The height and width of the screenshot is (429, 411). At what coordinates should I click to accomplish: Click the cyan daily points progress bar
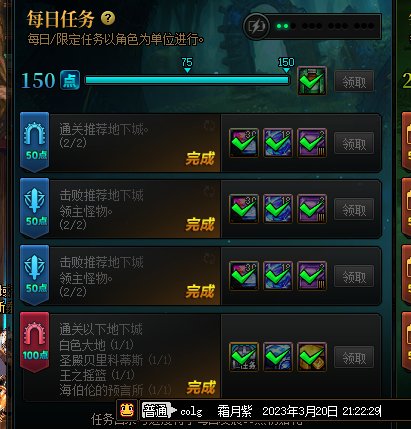(187, 80)
